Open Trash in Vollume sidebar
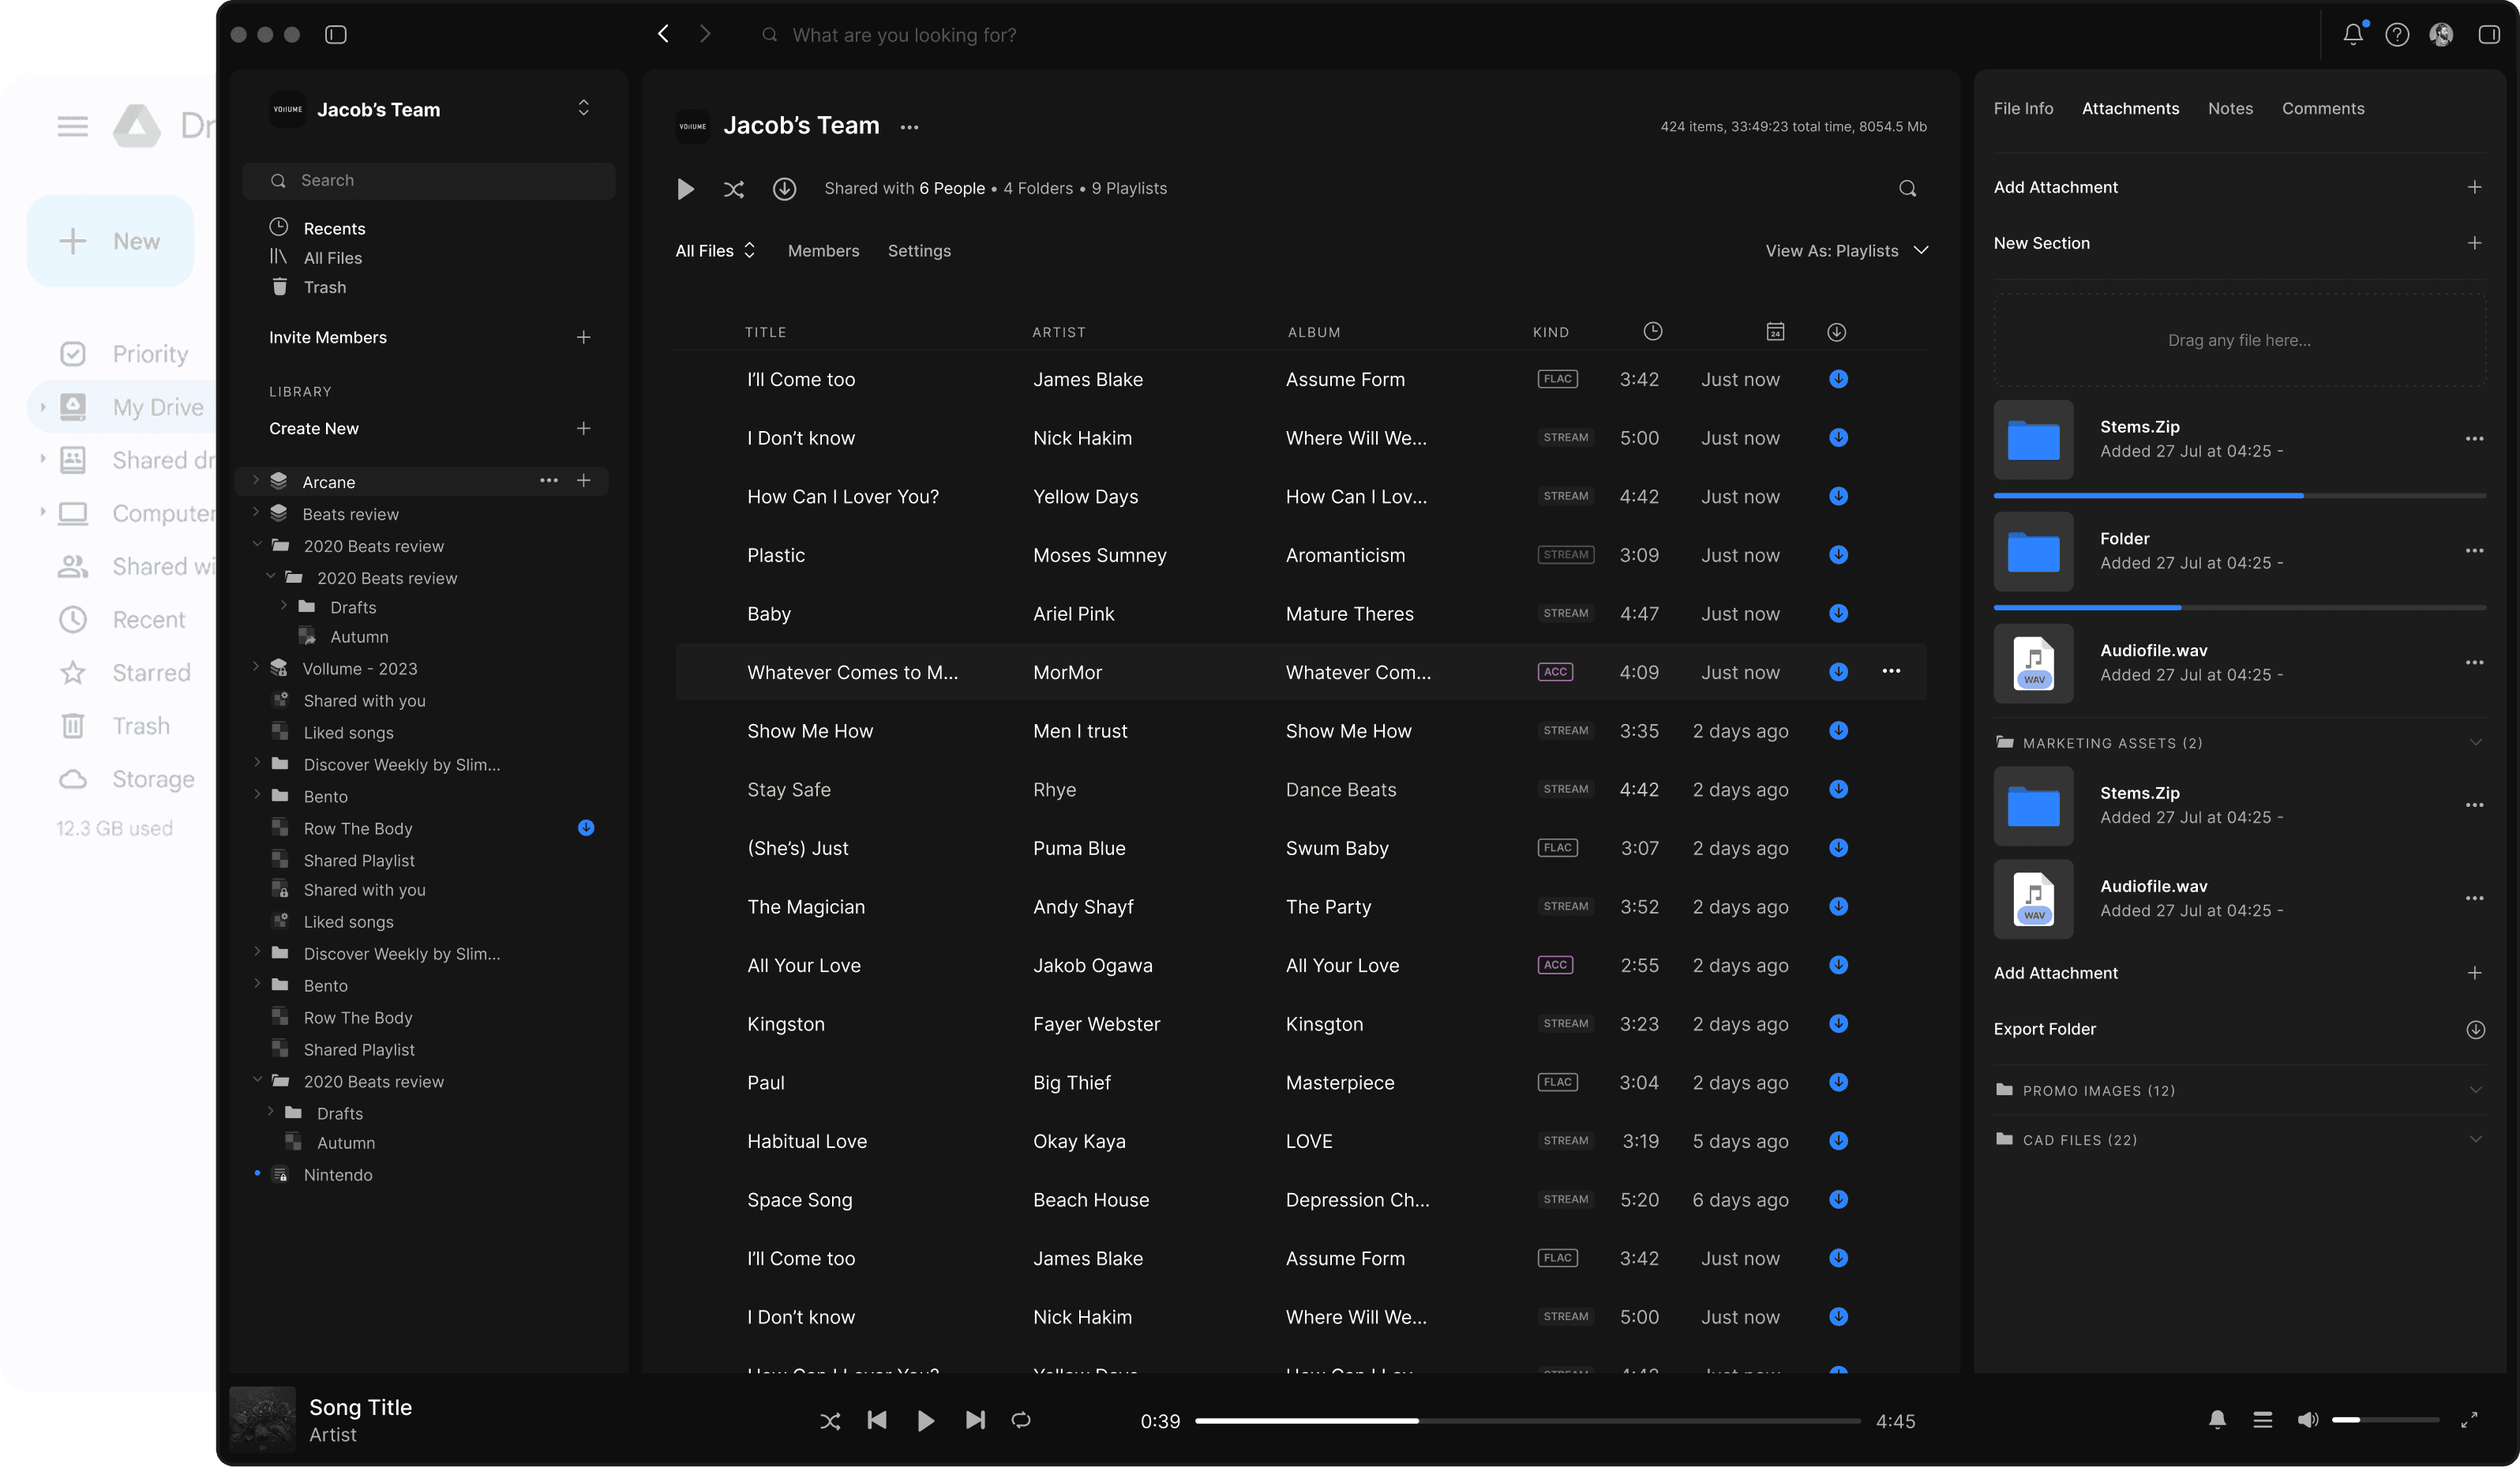 tap(308, 287)
